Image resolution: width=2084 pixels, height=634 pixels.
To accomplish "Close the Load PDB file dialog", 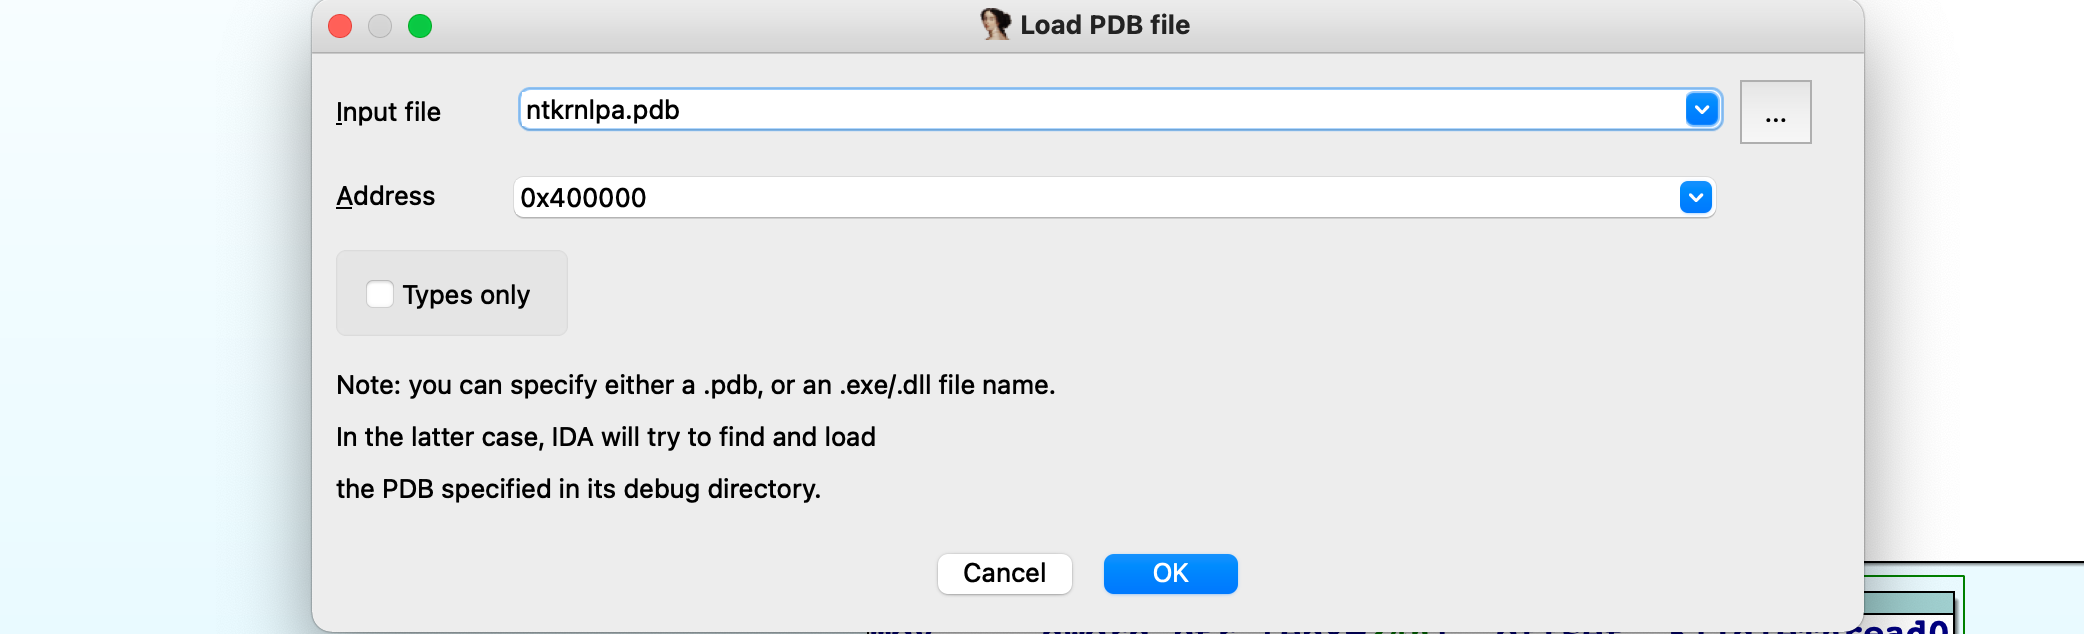I will (340, 26).
